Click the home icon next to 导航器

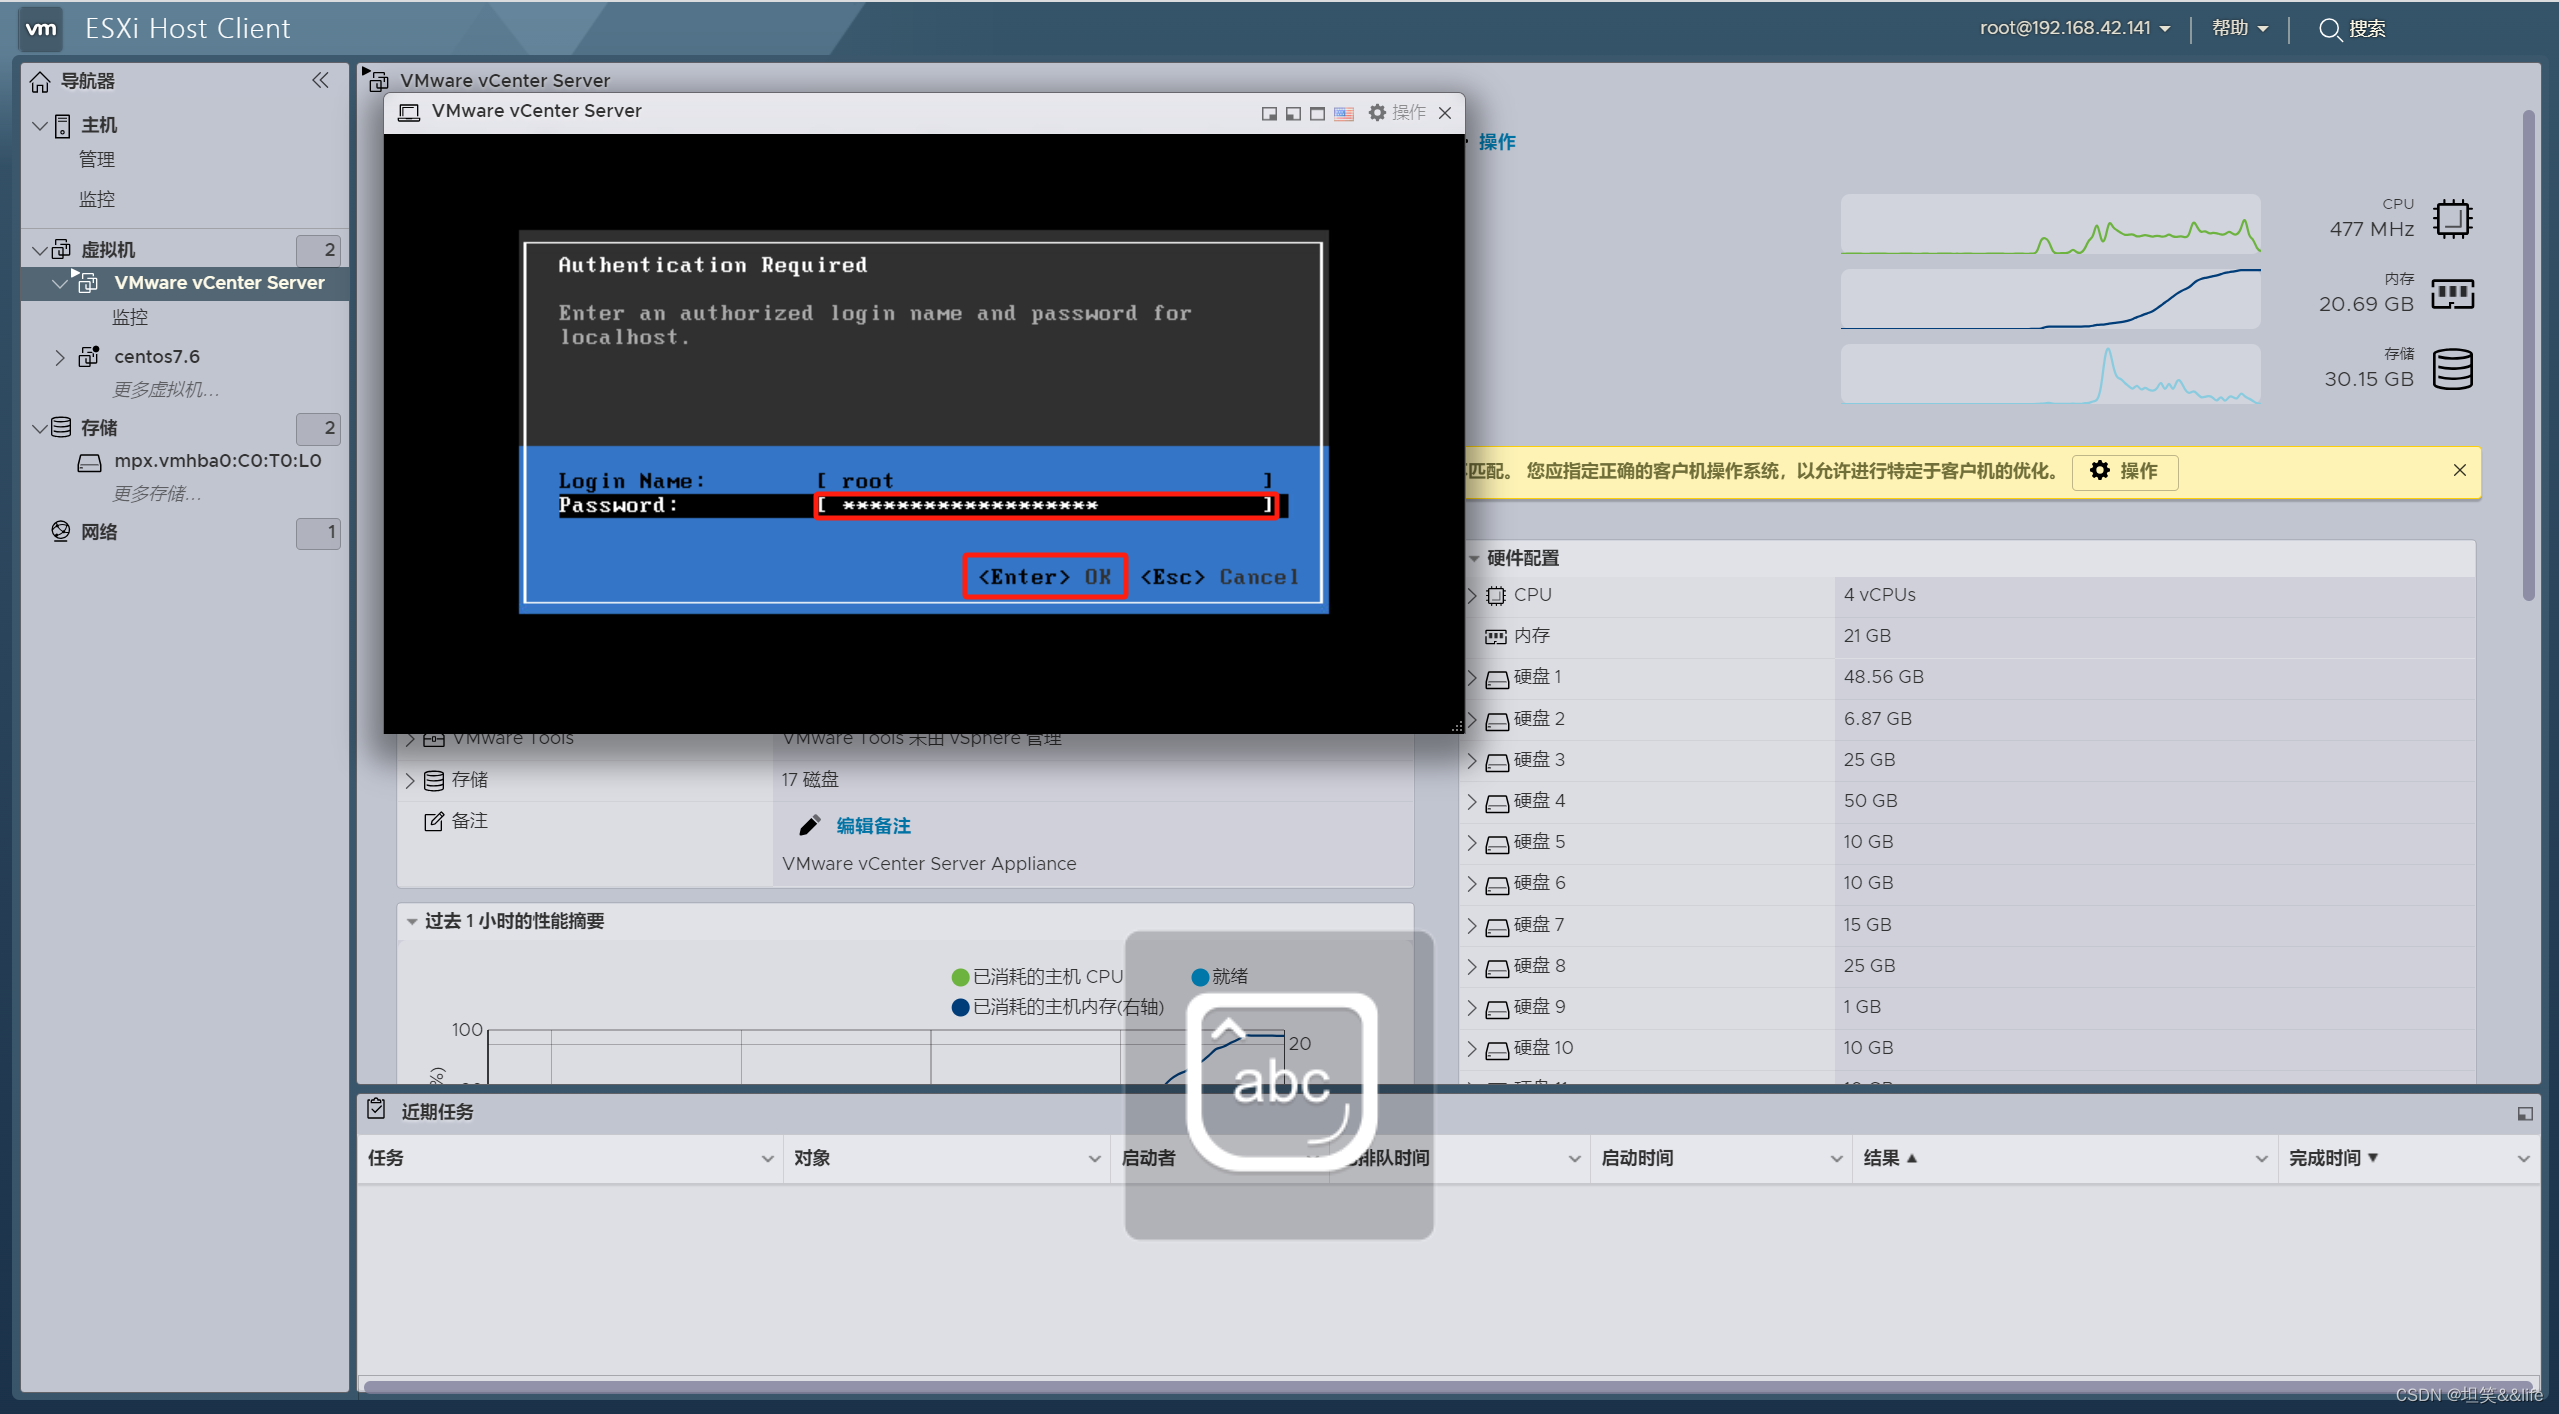point(40,81)
